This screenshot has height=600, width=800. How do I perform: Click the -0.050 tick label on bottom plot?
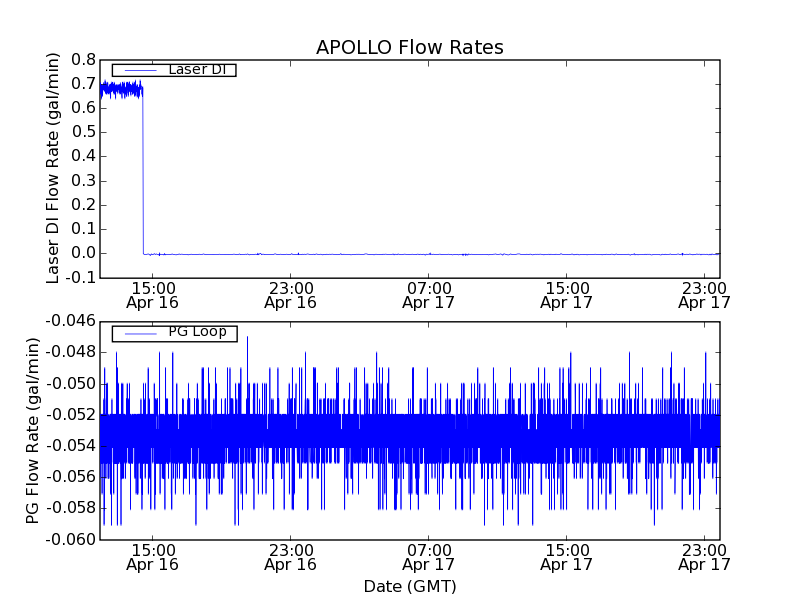point(70,384)
